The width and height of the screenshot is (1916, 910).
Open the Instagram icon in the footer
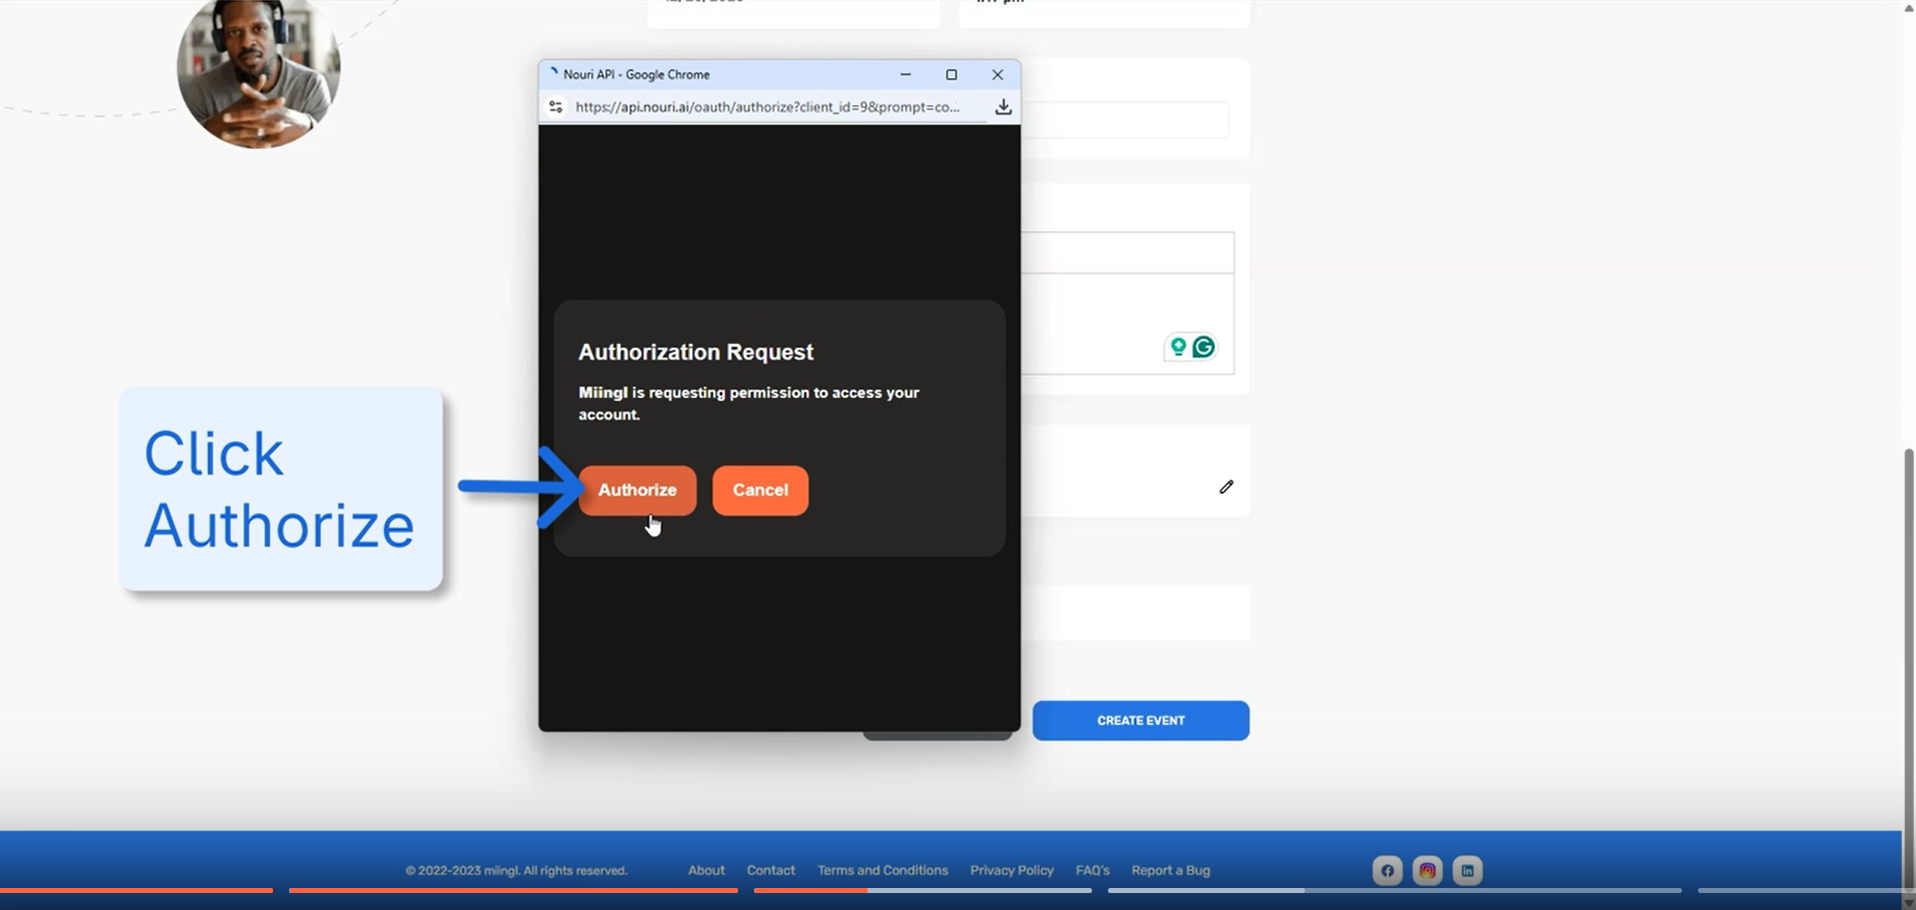[x=1427, y=871]
